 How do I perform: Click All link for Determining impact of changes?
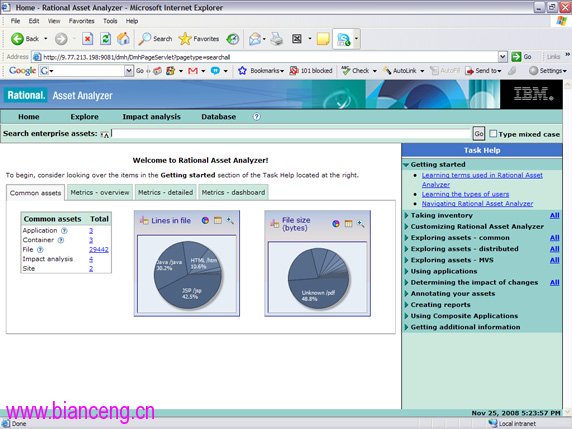pyautogui.click(x=554, y=283)
